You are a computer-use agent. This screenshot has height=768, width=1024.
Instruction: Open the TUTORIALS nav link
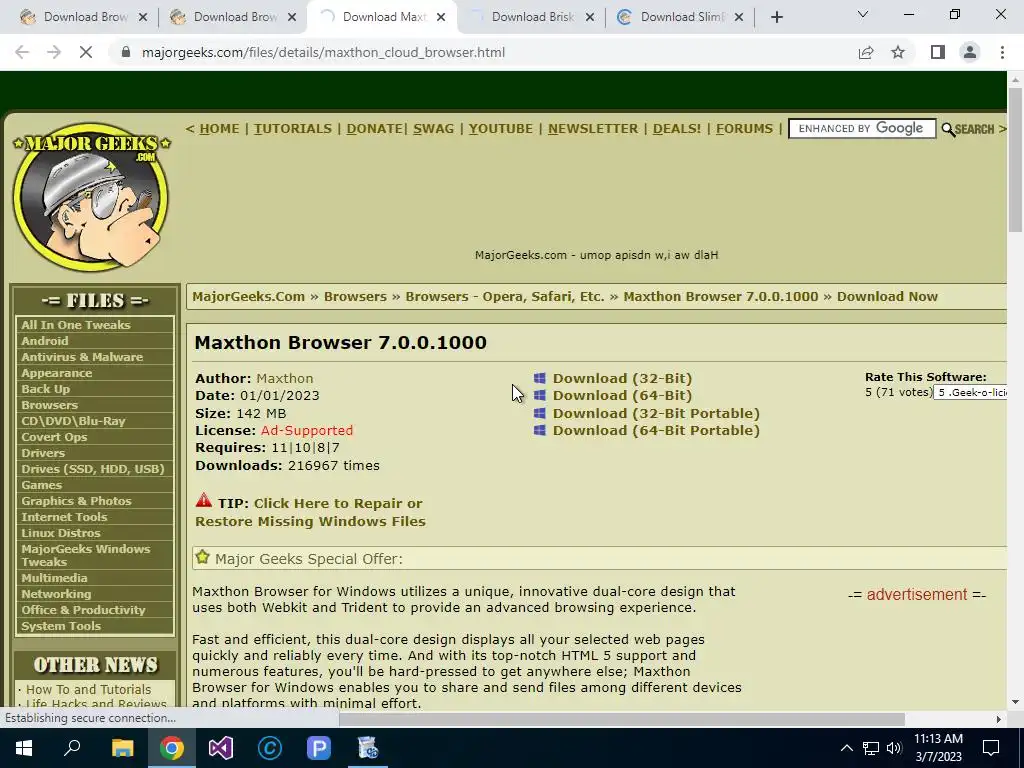click(293, 129)
